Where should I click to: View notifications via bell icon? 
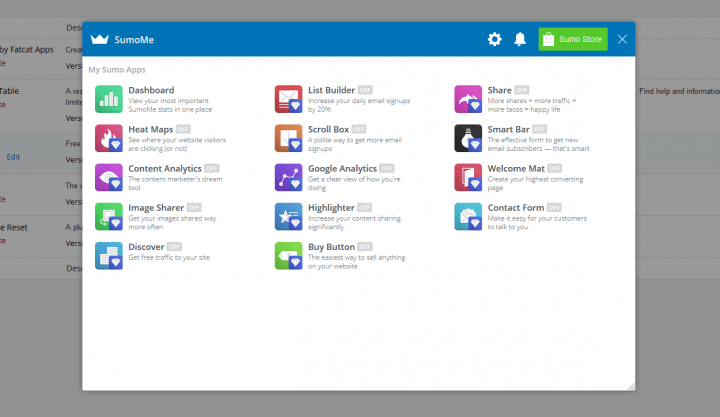pos(520,39)
